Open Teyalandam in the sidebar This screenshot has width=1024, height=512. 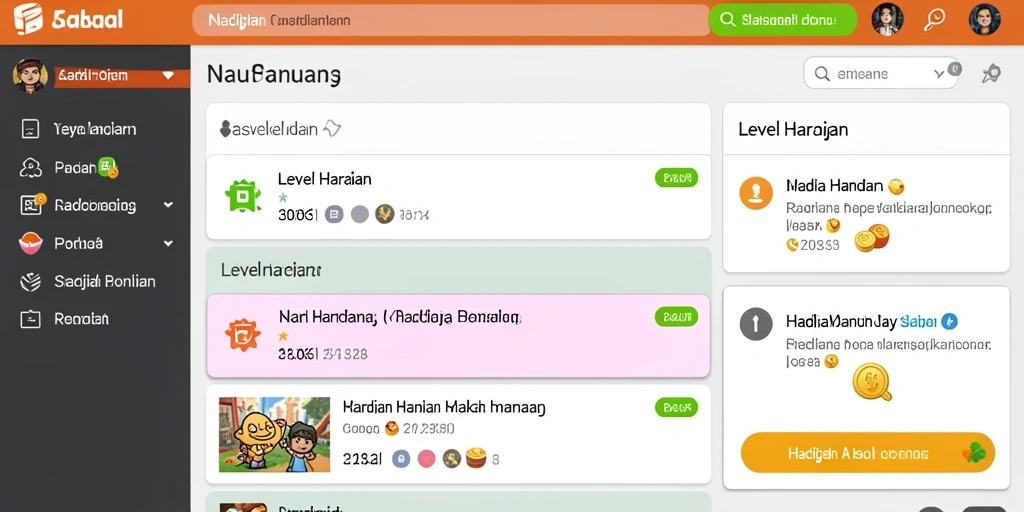(x=95, y=129)
